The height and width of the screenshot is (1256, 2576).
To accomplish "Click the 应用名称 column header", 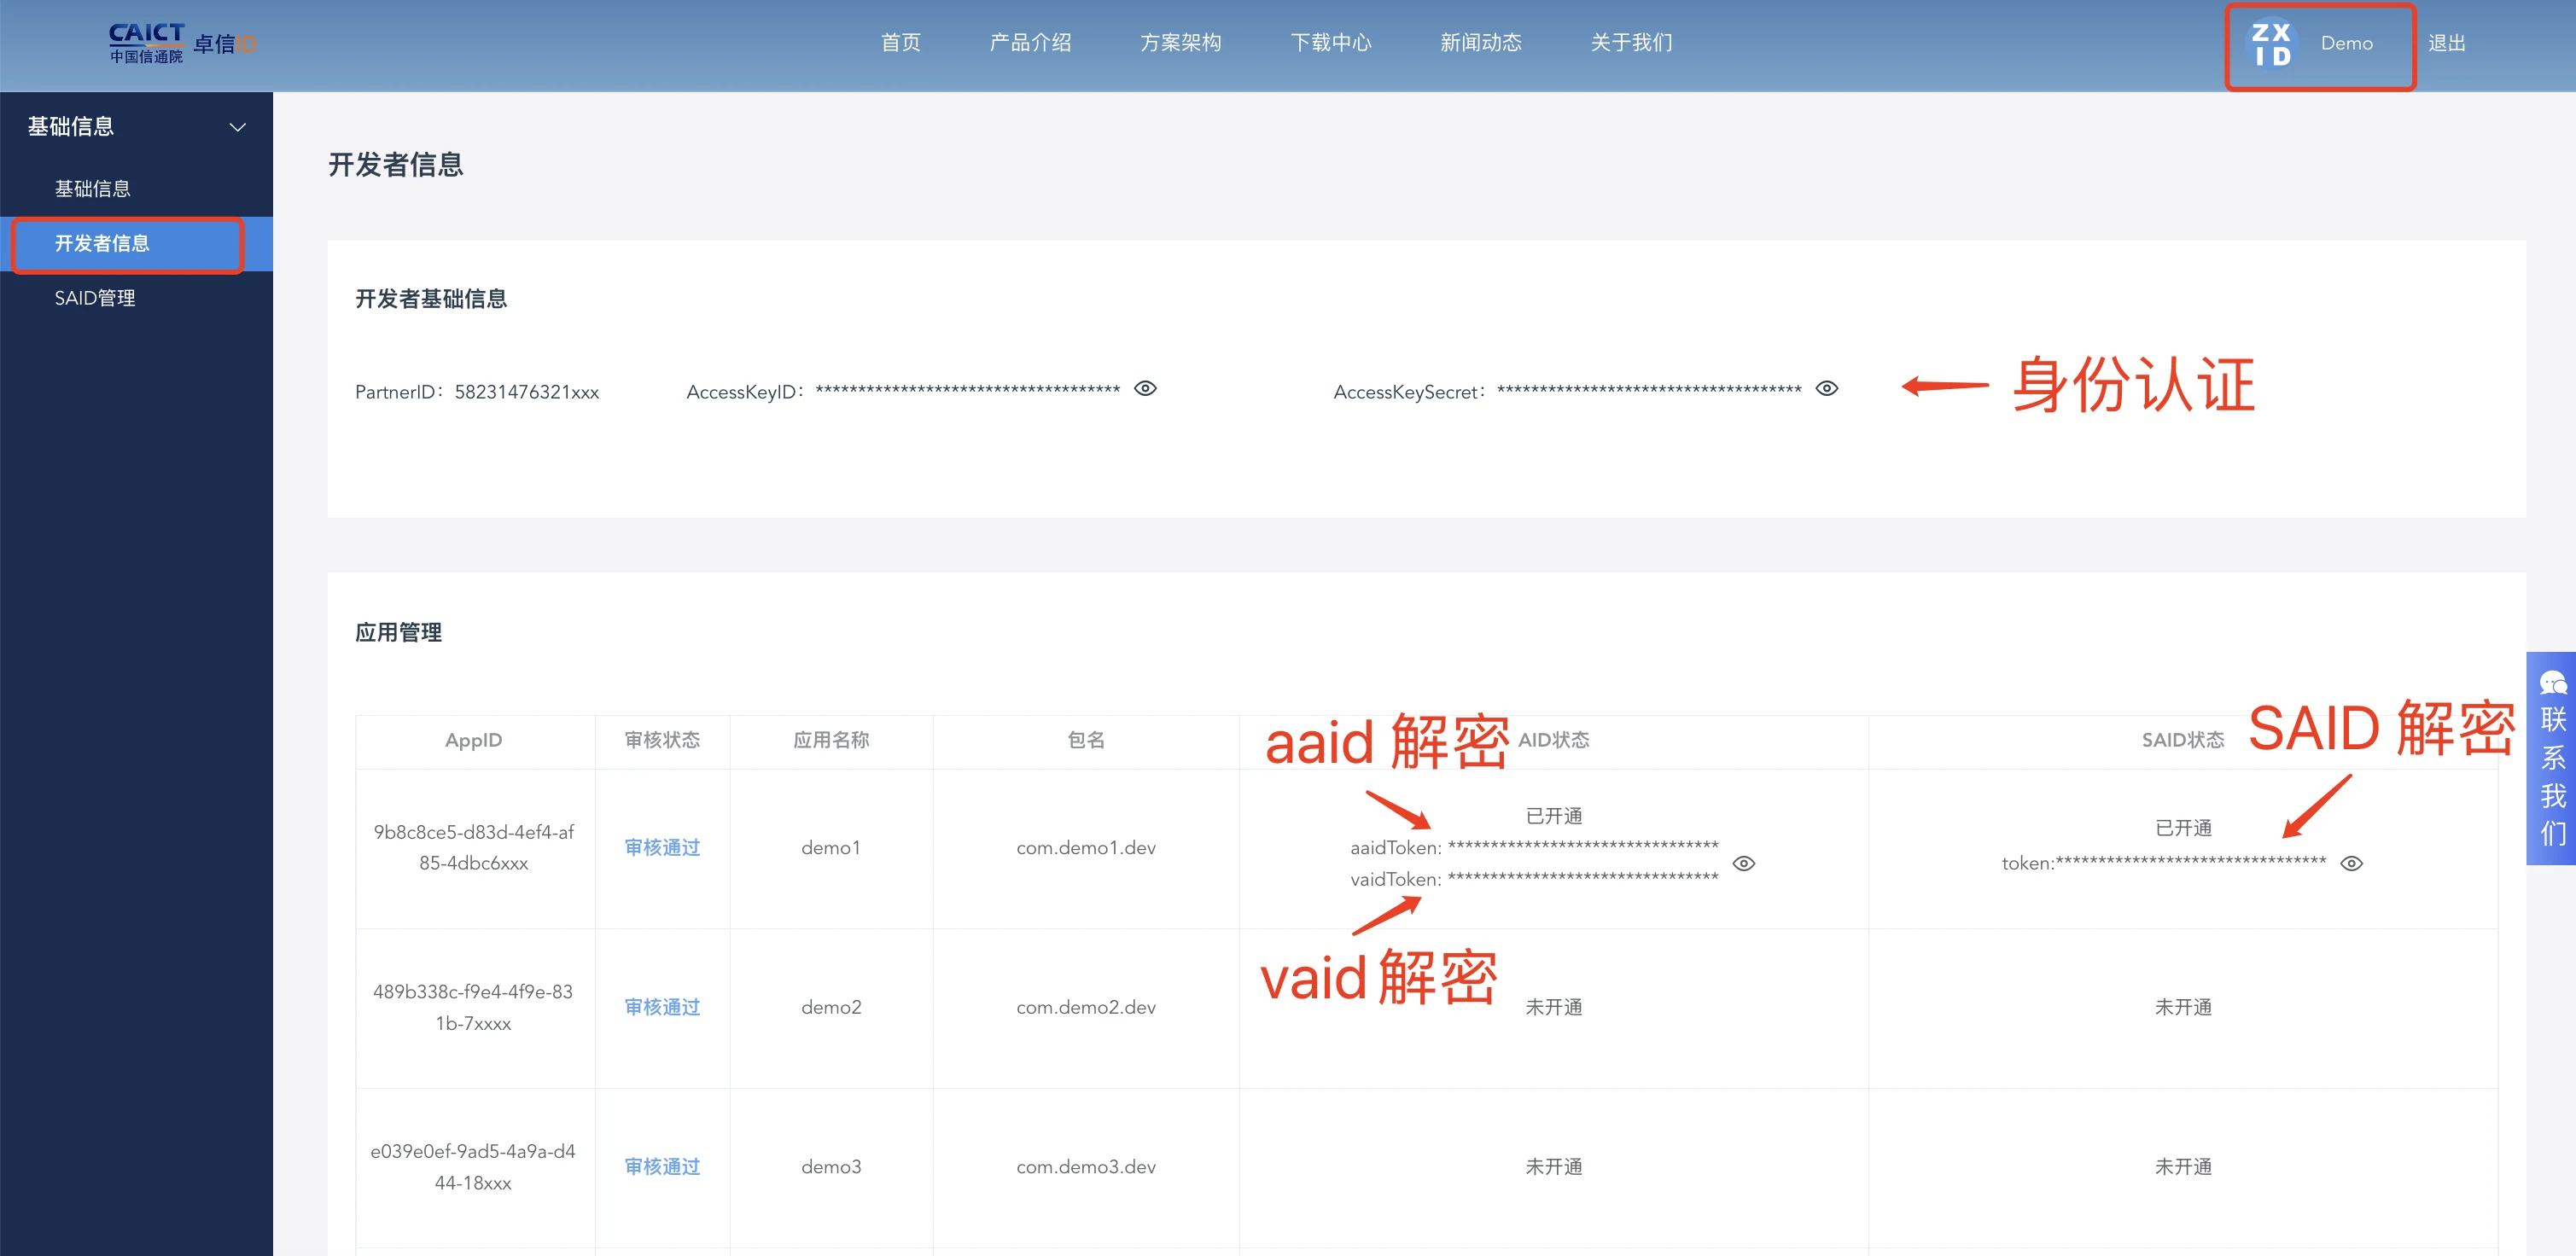I will [831, 741].
